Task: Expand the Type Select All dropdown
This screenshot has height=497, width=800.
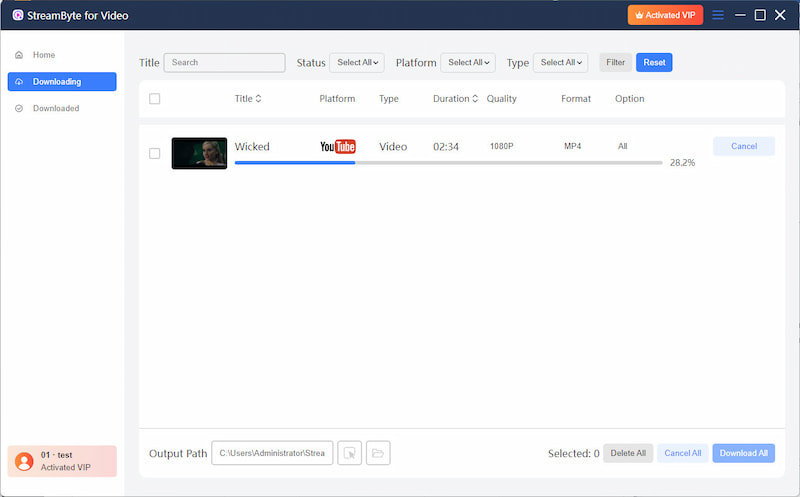Action: coord(560,62)
